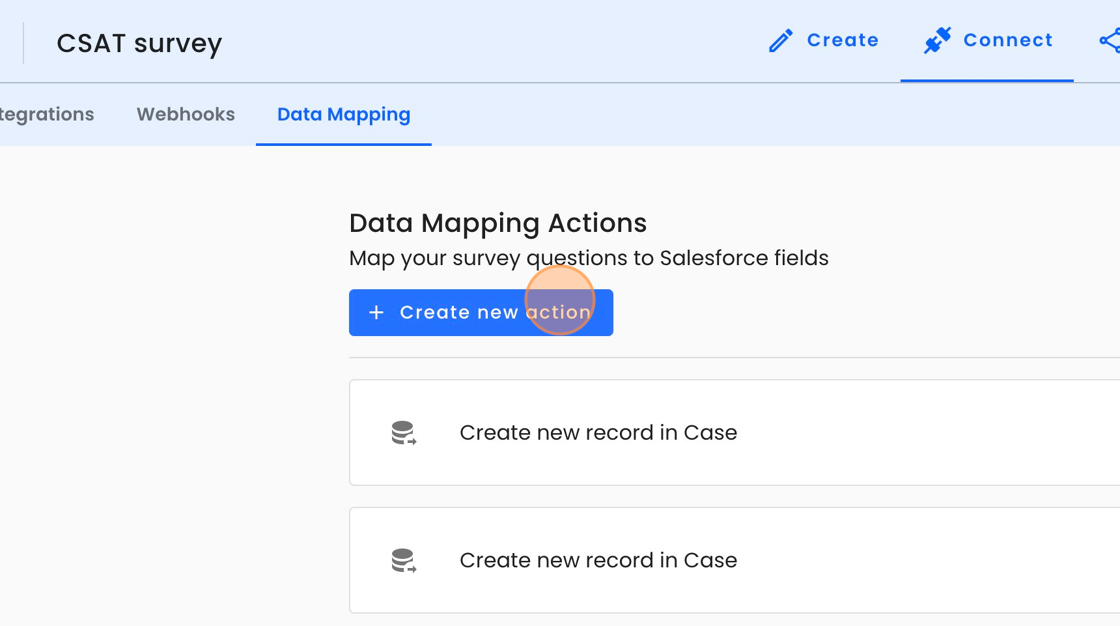Click the plus icon in Create new action

tap(376, 313)
